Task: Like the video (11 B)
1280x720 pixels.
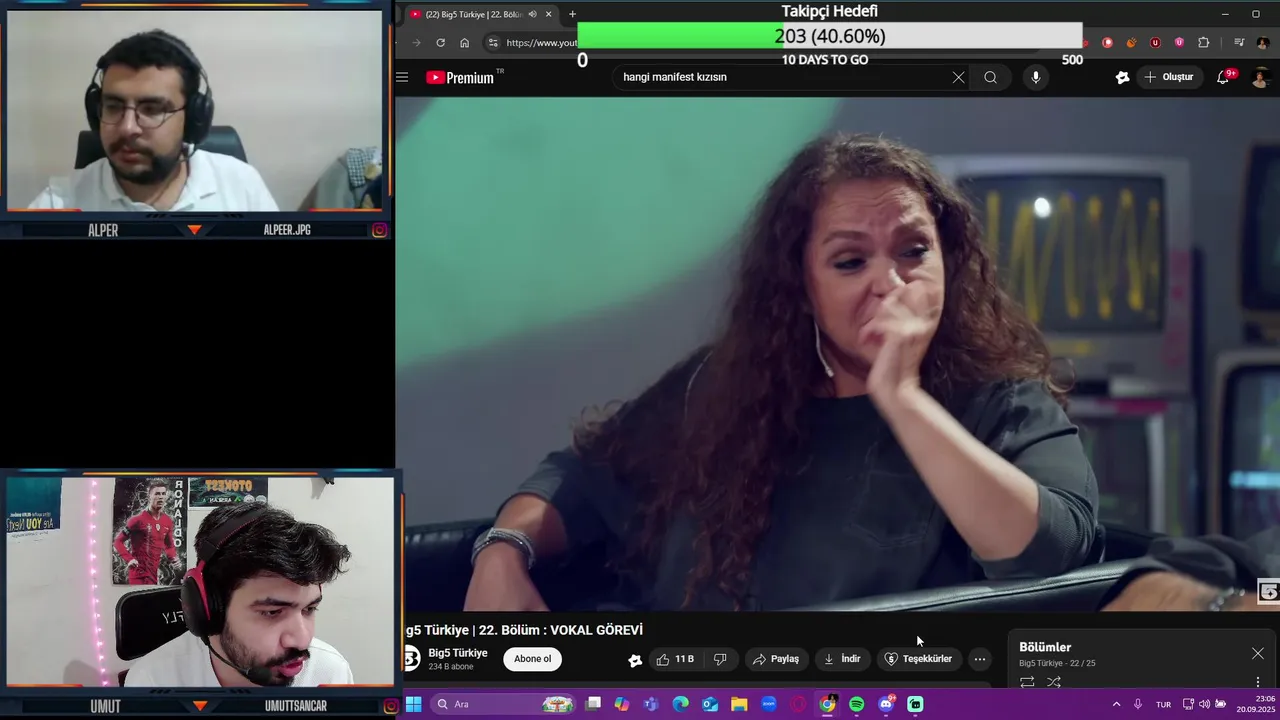Action: (x=674, y=659)
